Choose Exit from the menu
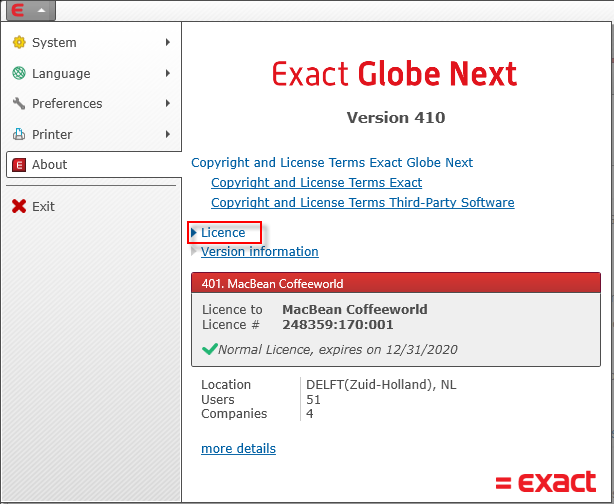This screenshot has width=614, height=504. point(94,206)
